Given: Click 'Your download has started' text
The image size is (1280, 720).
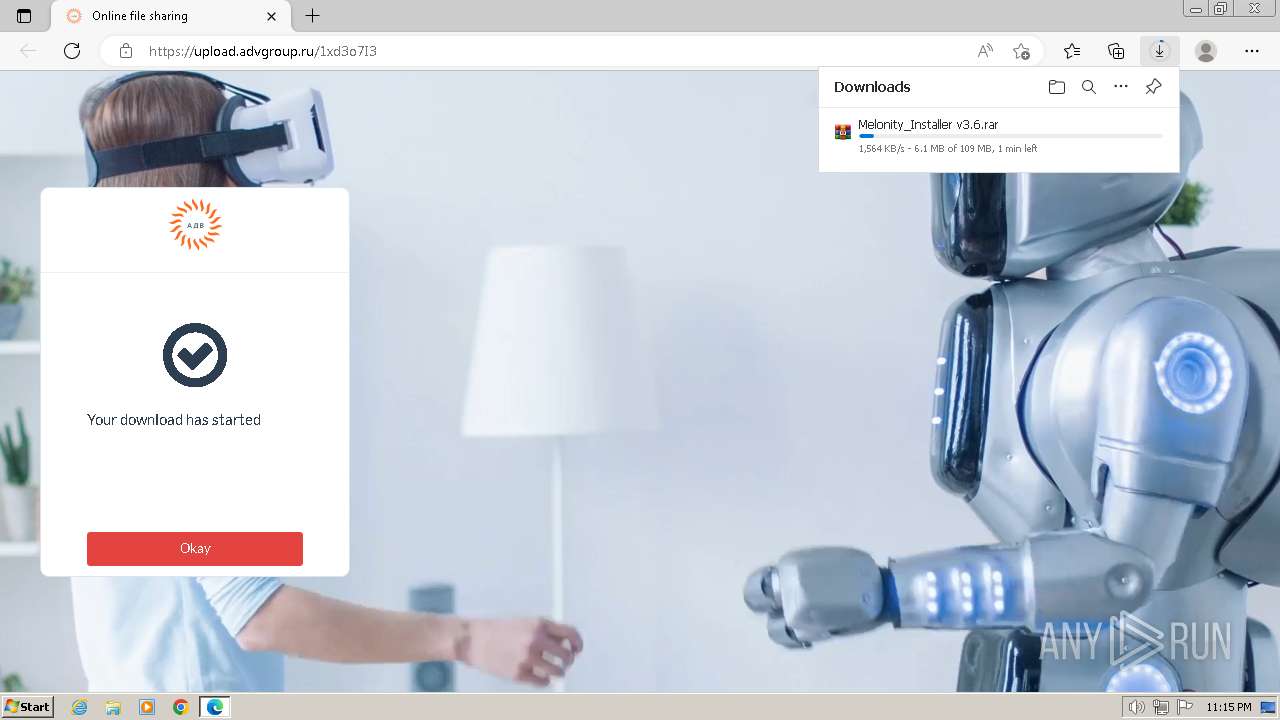Looking at the screenshot, I should [x=174, y=420].
